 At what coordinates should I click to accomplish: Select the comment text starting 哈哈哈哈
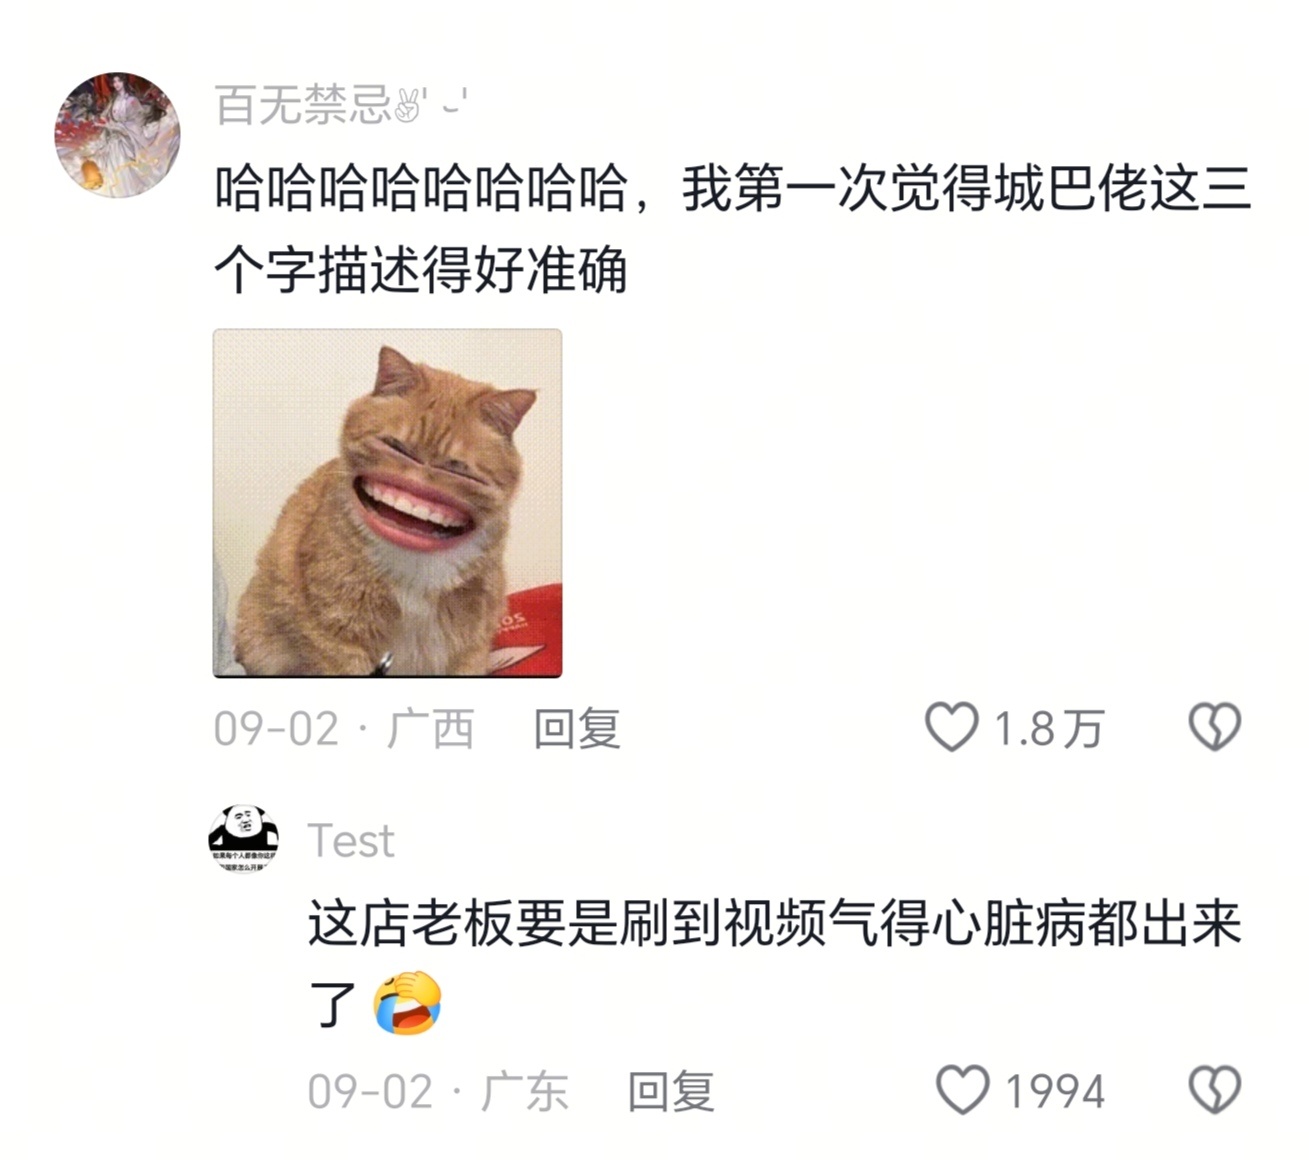tap(733, 229)
